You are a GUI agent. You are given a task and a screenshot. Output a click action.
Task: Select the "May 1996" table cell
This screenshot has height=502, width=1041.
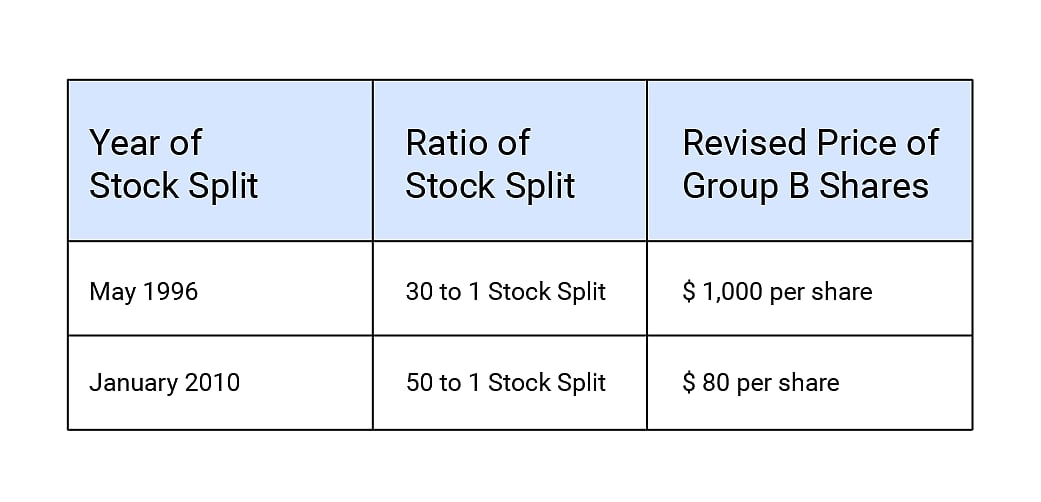(220, 291)
